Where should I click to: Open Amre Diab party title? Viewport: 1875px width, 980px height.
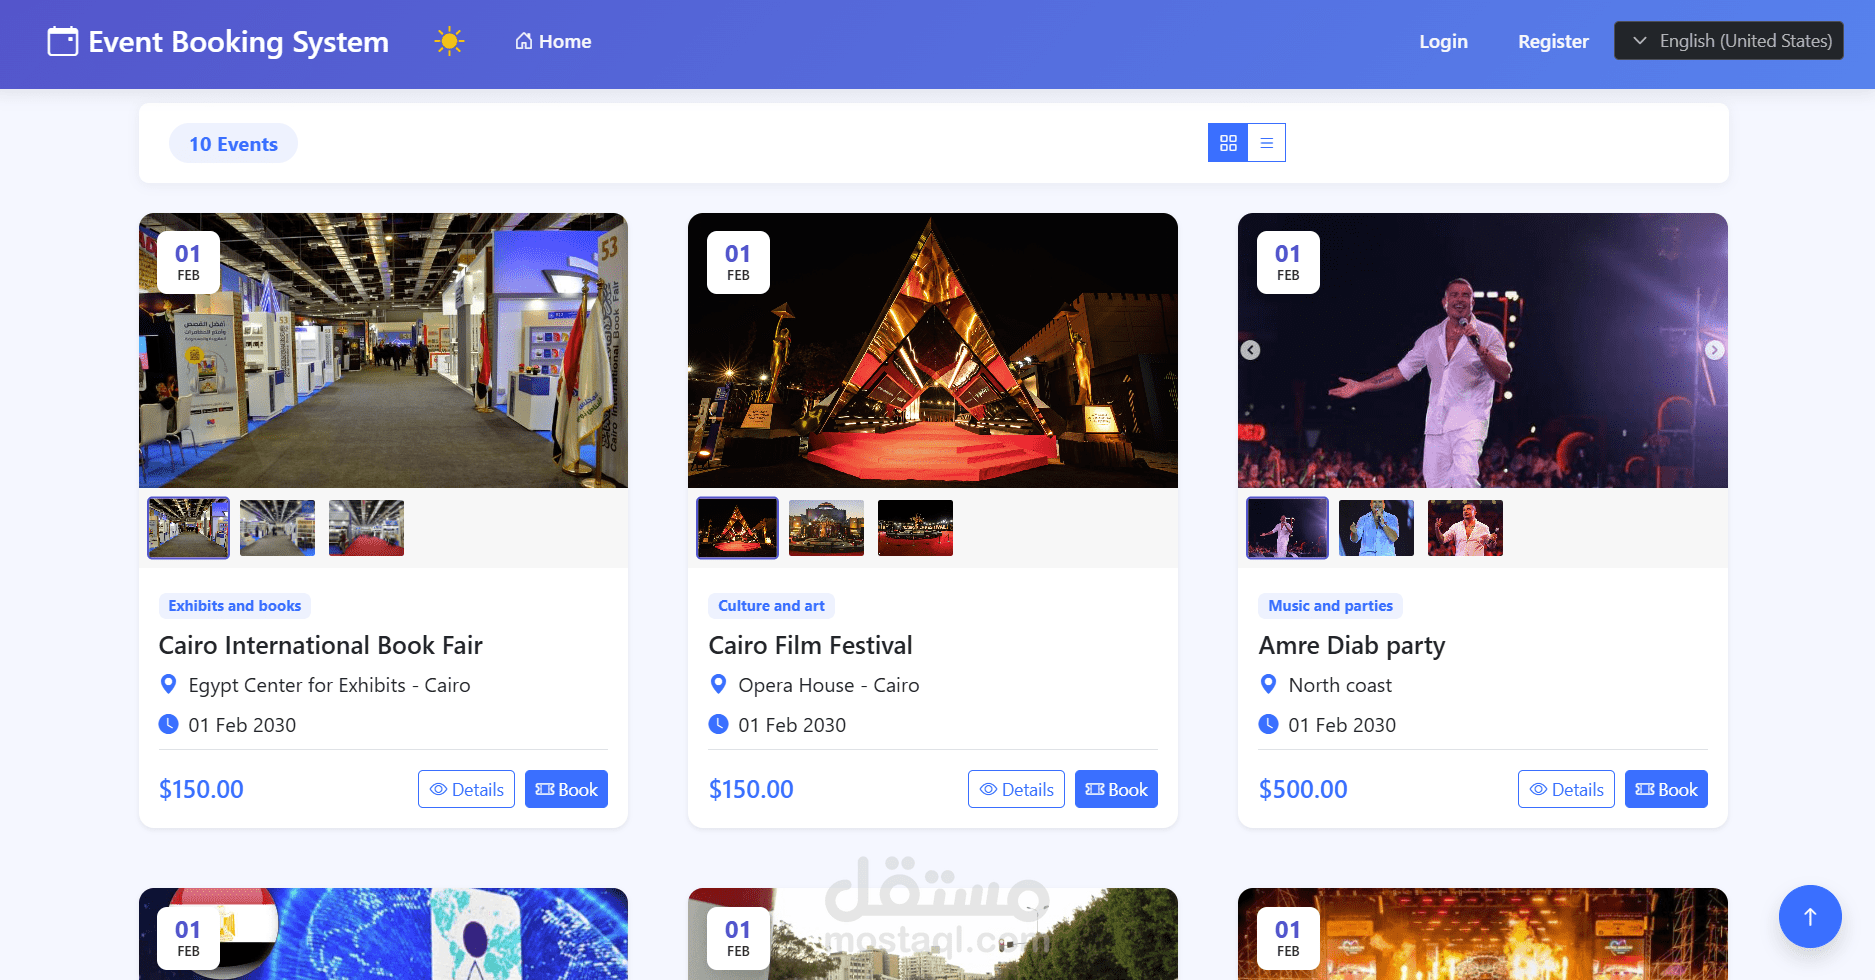(x=1352, y=646)
